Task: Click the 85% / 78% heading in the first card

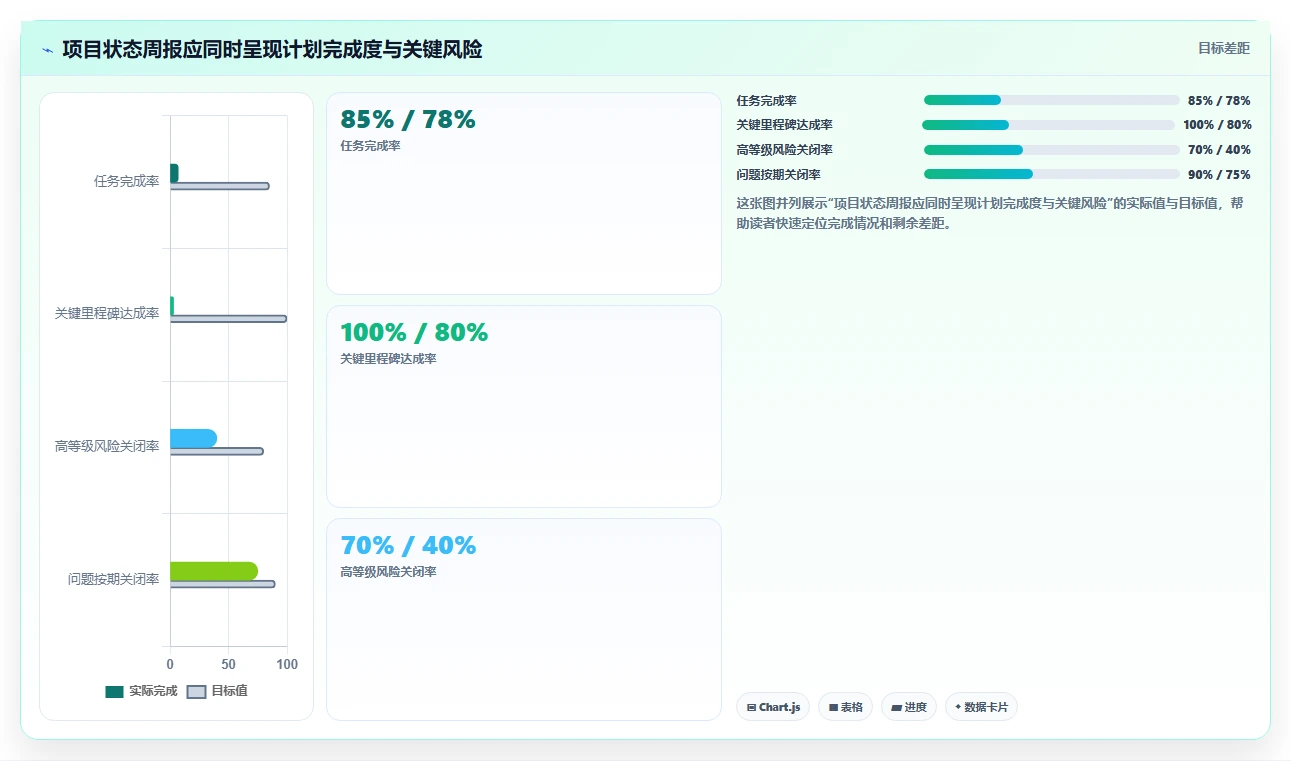Action: pos(408,120)
